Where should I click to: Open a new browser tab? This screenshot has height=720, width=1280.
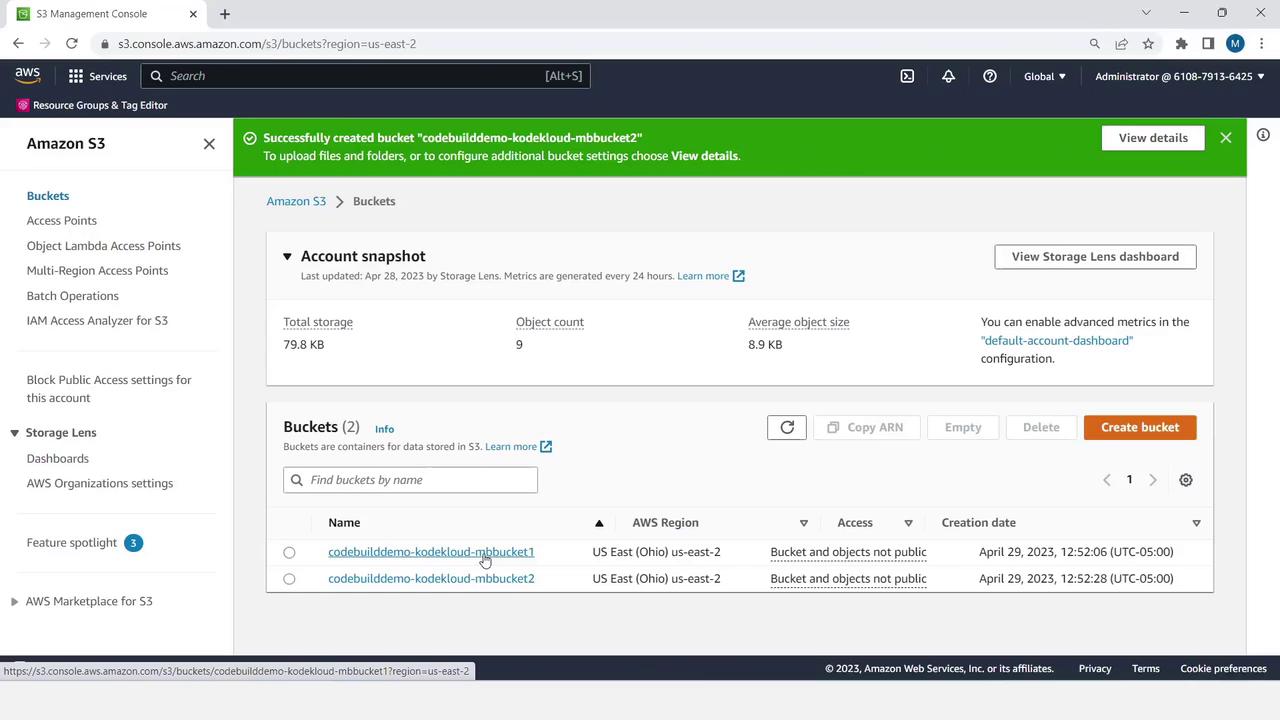[225, 14]
